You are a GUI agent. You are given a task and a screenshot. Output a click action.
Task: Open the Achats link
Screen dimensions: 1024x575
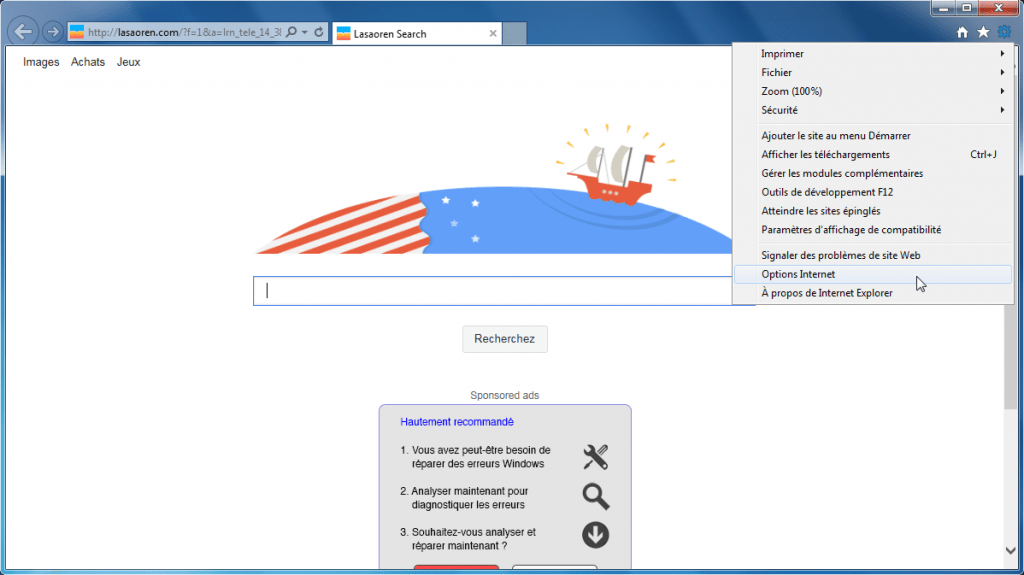88,62
